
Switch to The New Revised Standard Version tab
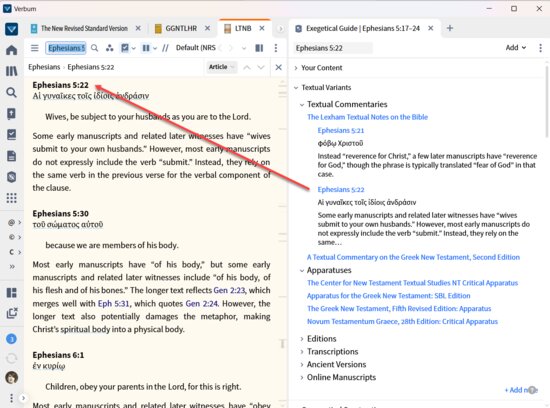[84, 28]
